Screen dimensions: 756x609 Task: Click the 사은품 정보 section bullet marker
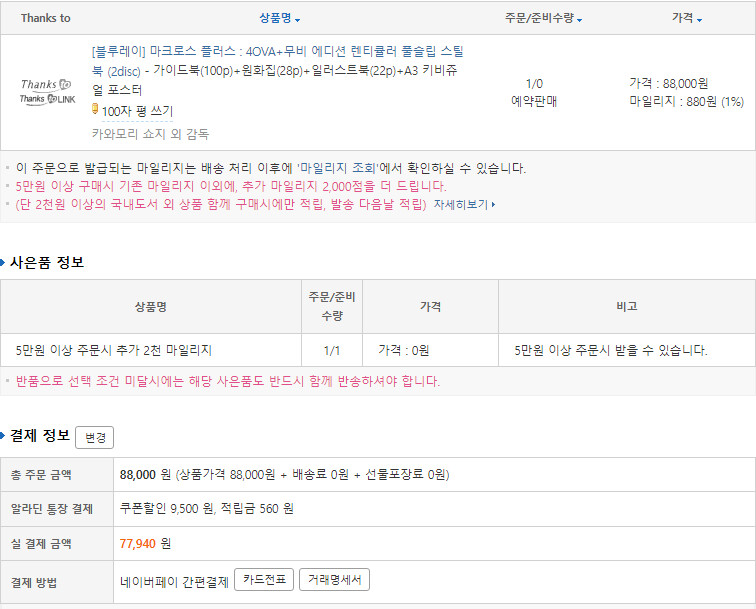4,262
